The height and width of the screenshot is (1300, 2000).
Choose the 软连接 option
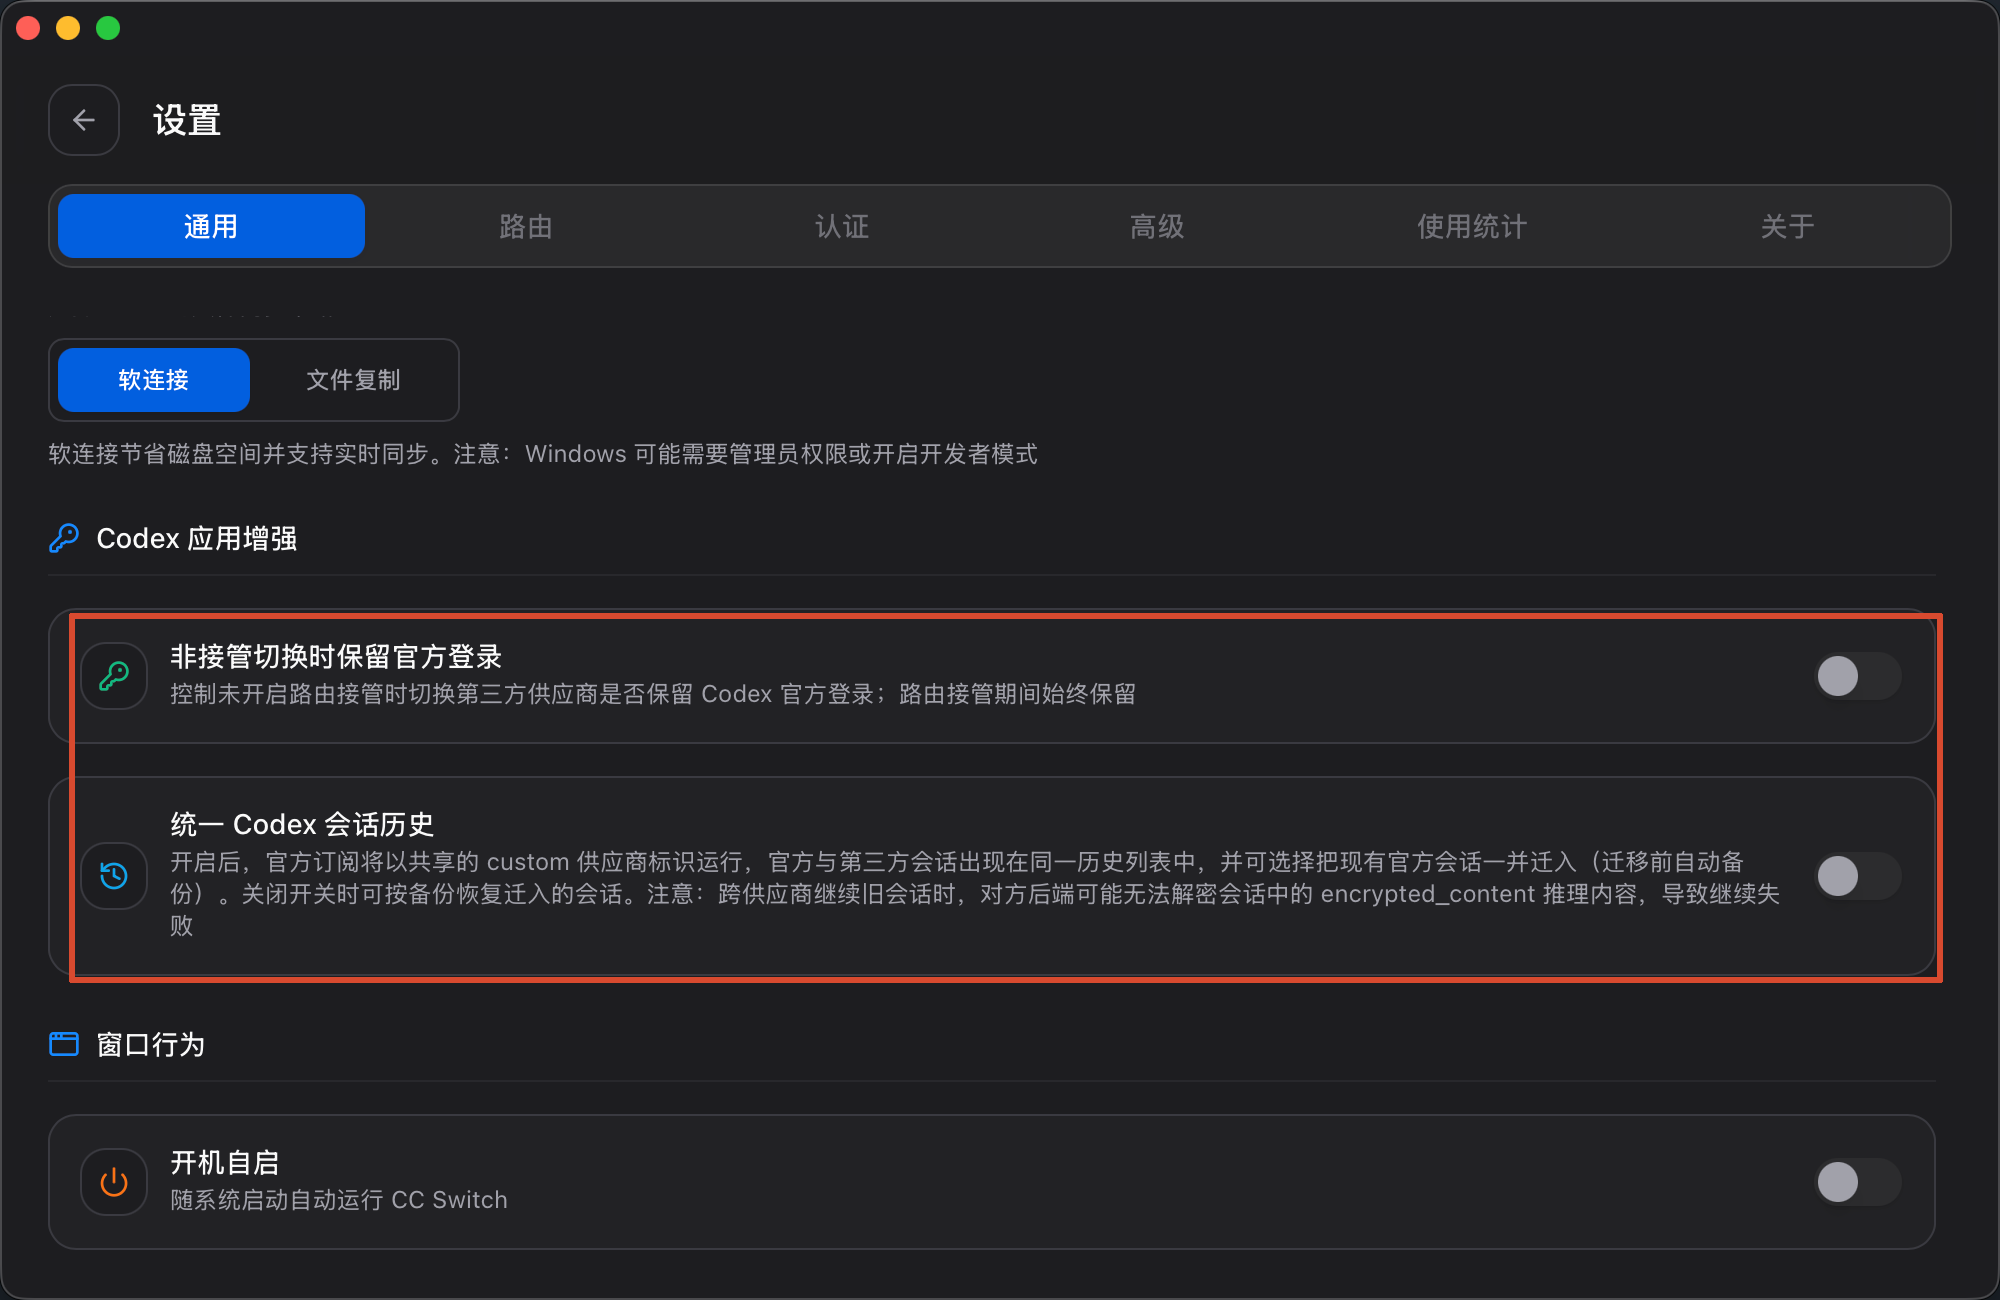[154, 380]
